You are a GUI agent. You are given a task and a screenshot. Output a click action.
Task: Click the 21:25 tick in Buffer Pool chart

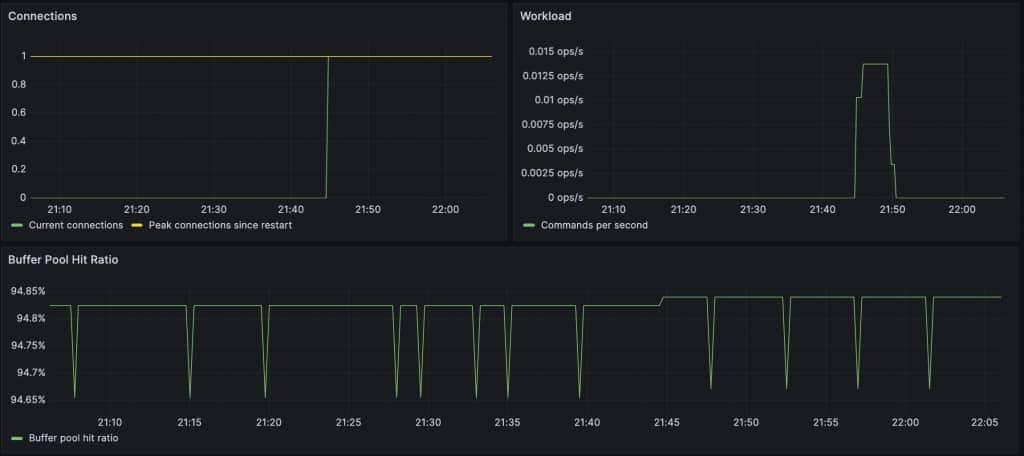coord(348,423)
